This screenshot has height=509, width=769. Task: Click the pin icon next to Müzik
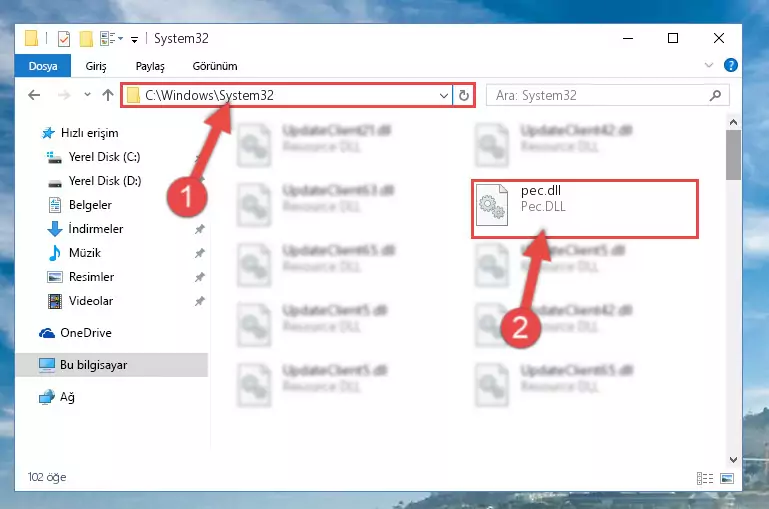point(200,253)
